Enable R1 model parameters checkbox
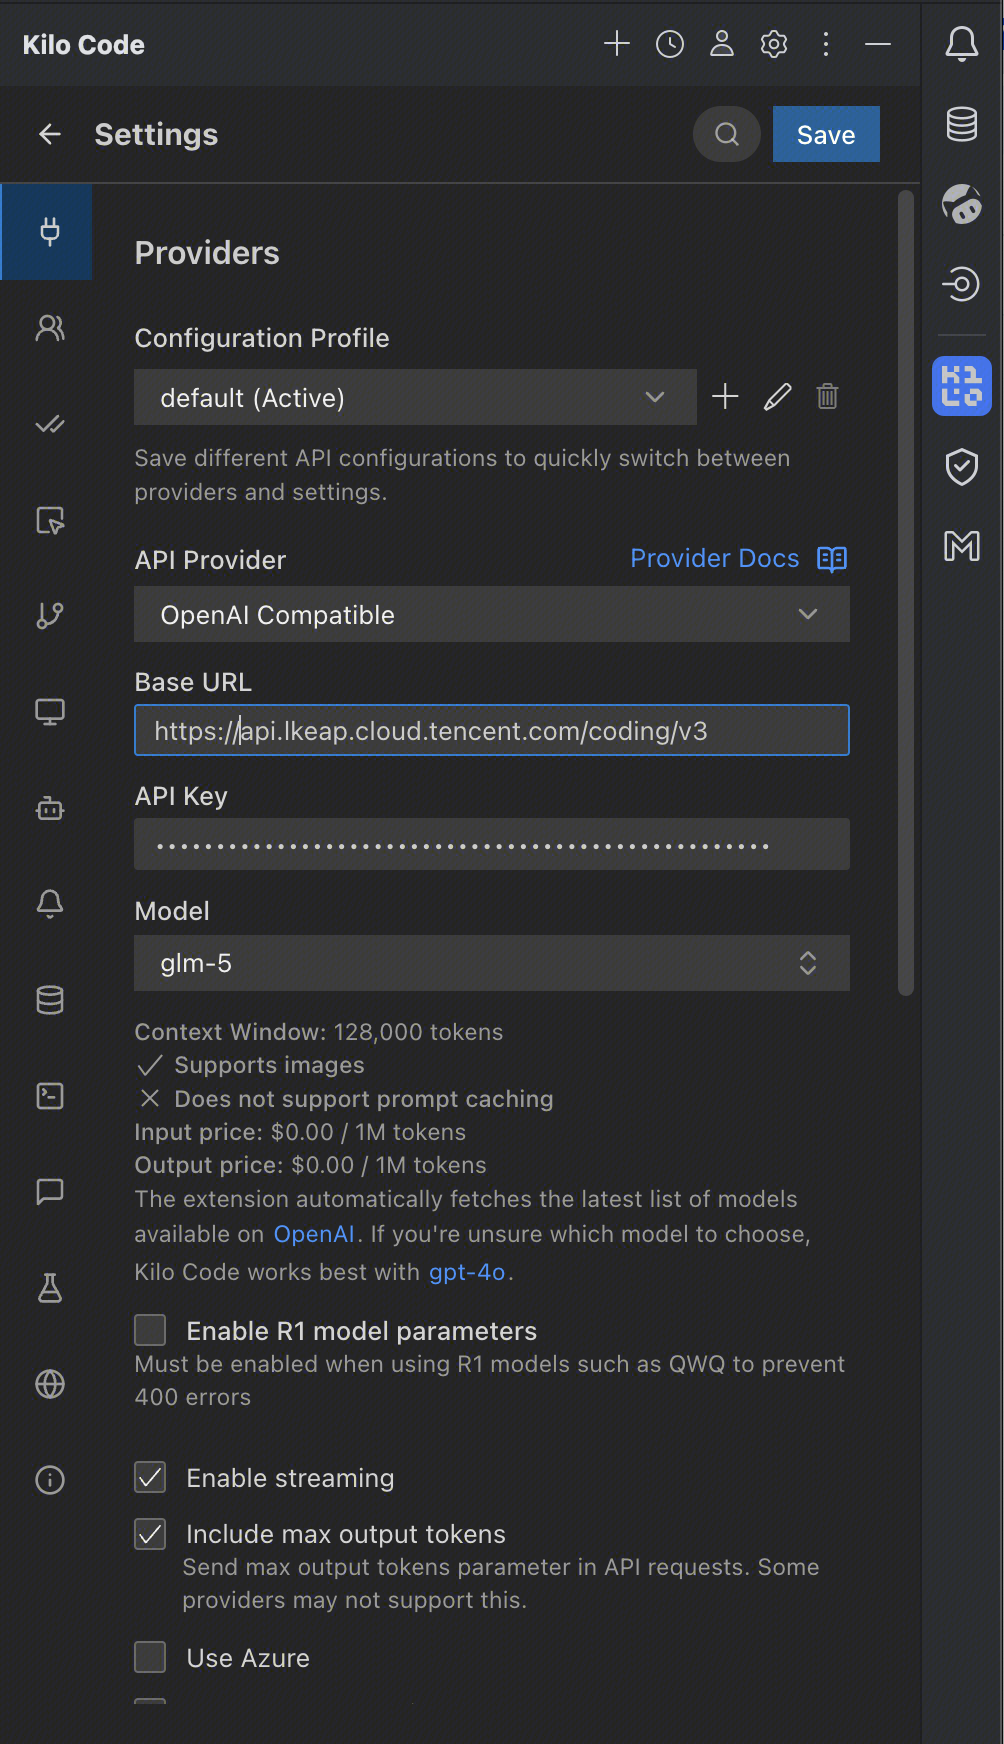This screenshot has width=1004, height=1744. coord(151,1330)
